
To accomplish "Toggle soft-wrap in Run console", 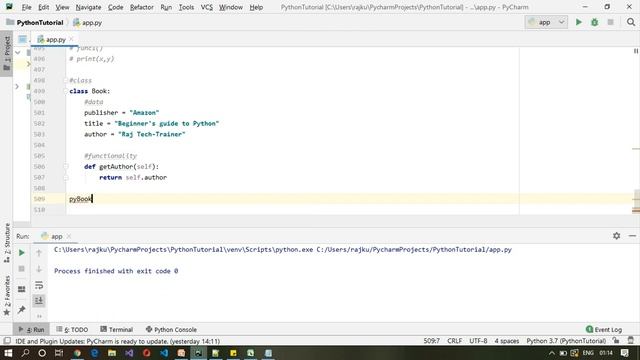I will click(39, 285).
